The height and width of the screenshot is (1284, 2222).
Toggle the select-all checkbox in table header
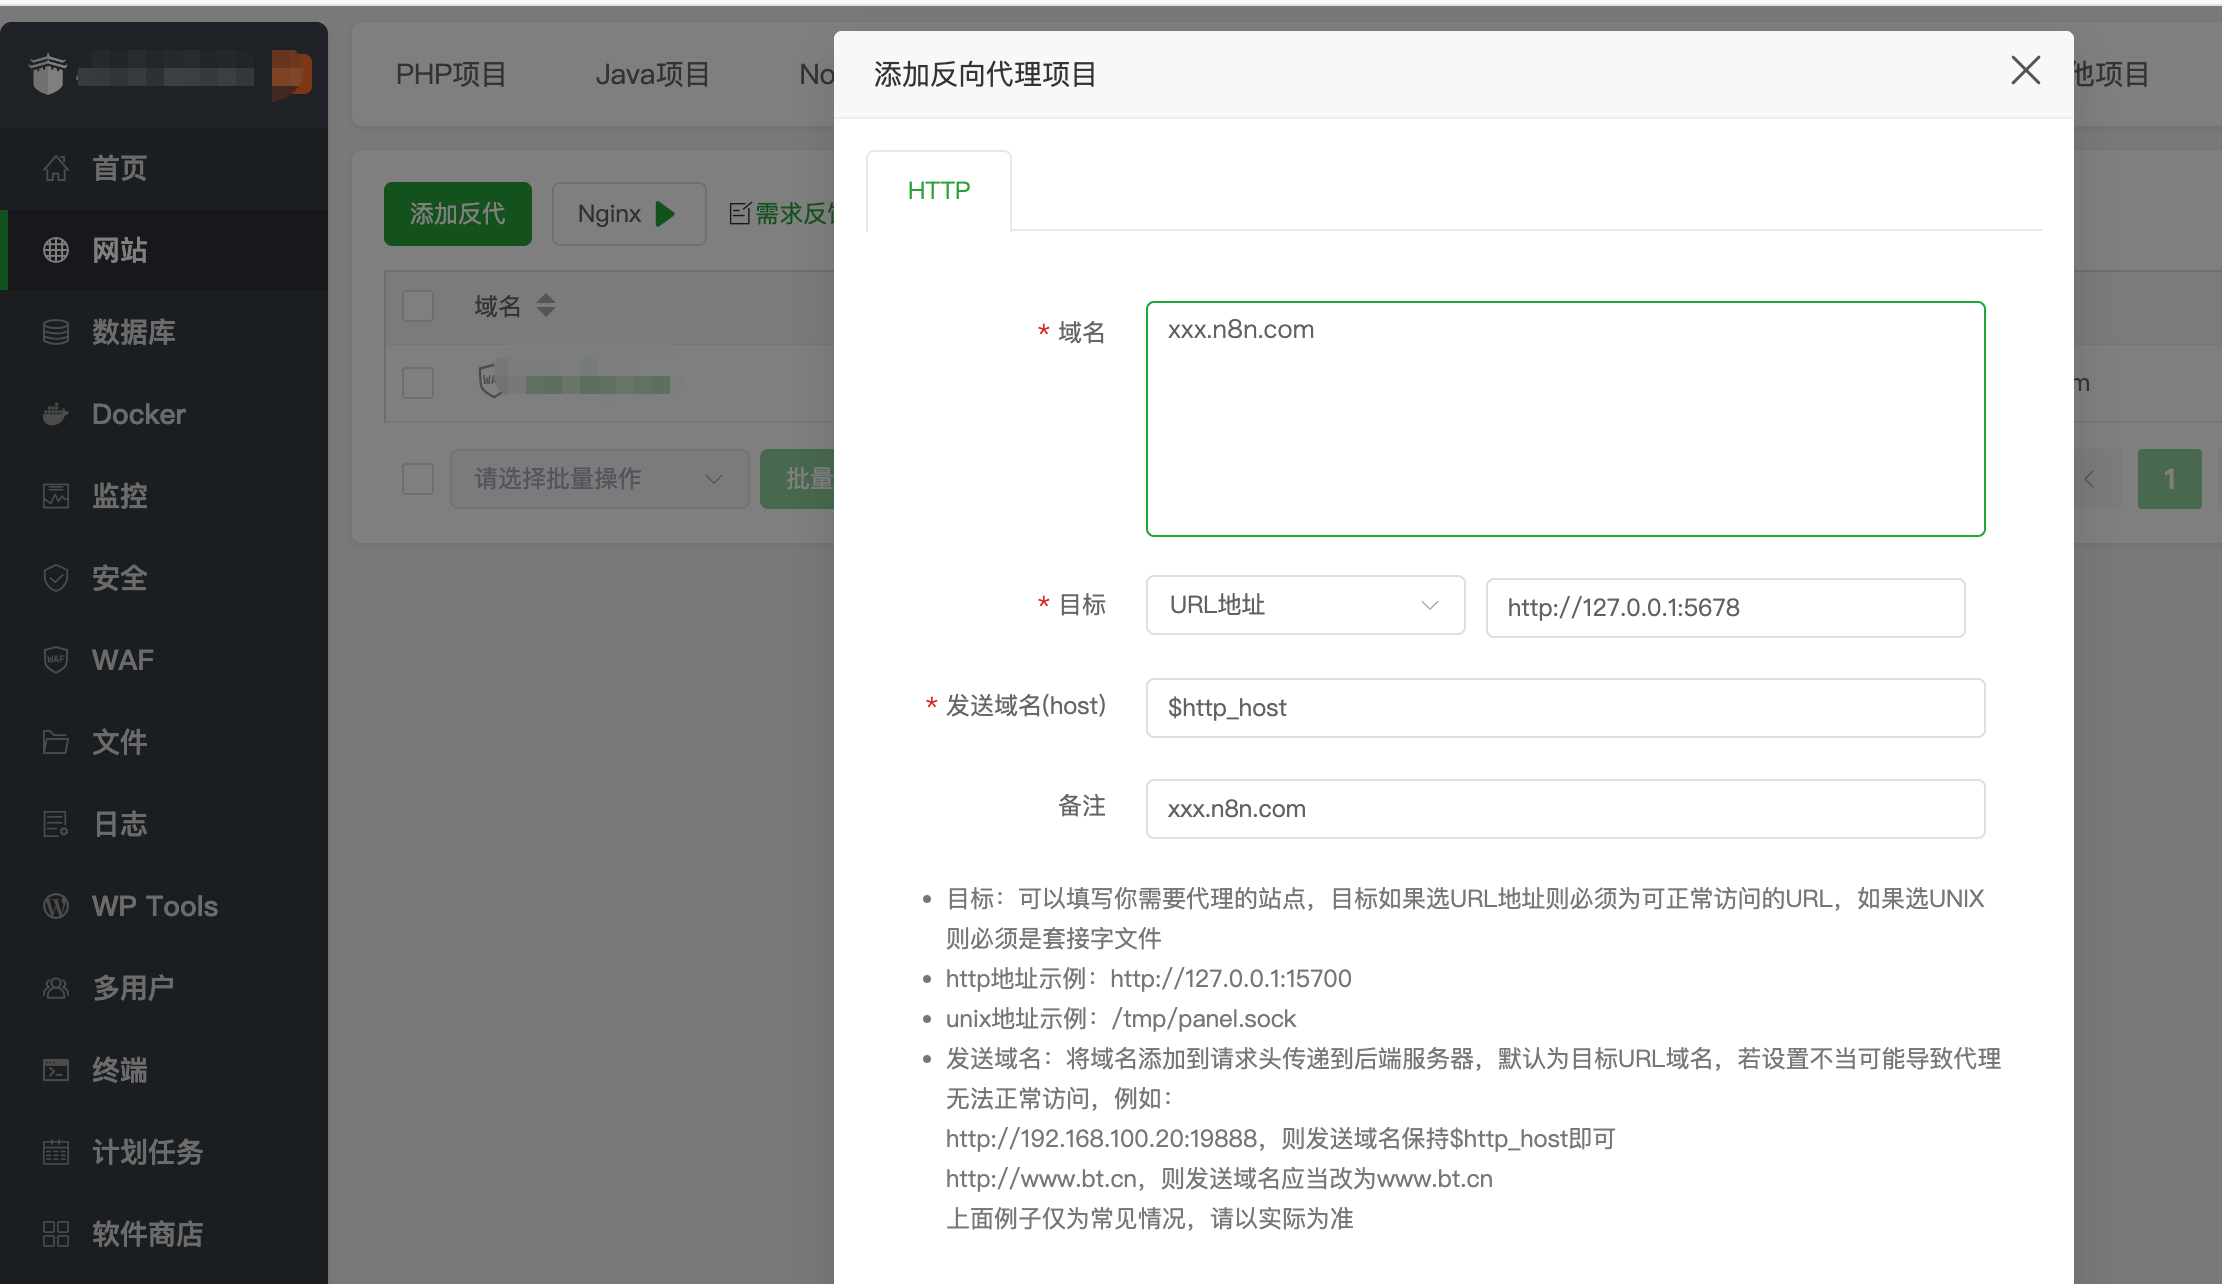point(418,305)
